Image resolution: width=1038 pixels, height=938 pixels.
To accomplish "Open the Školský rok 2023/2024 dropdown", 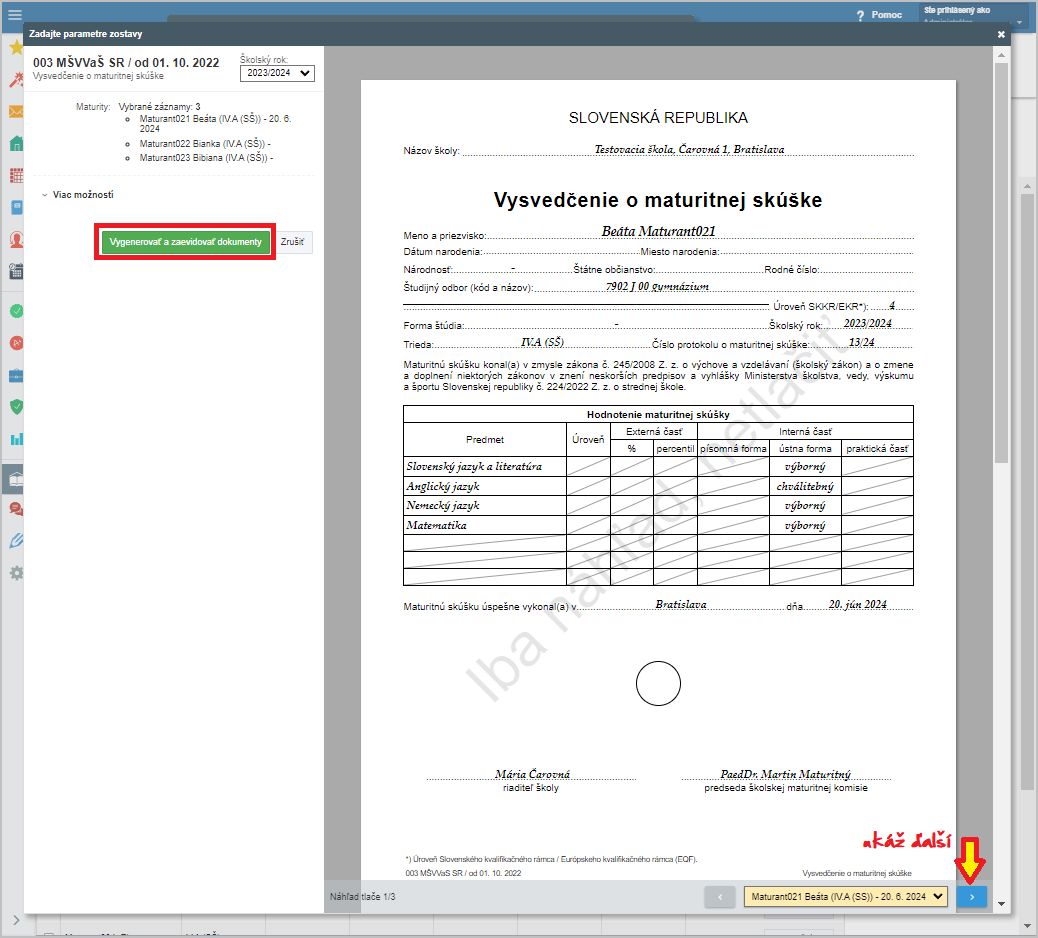I will [x=277, y=73].
